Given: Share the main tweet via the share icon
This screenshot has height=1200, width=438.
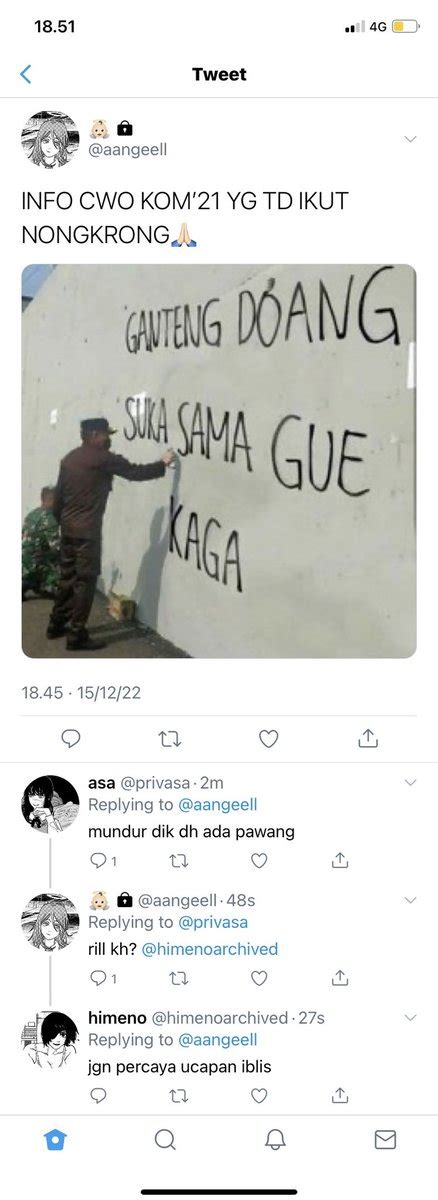Looking at the screenshot, I should tap(367, 738).
